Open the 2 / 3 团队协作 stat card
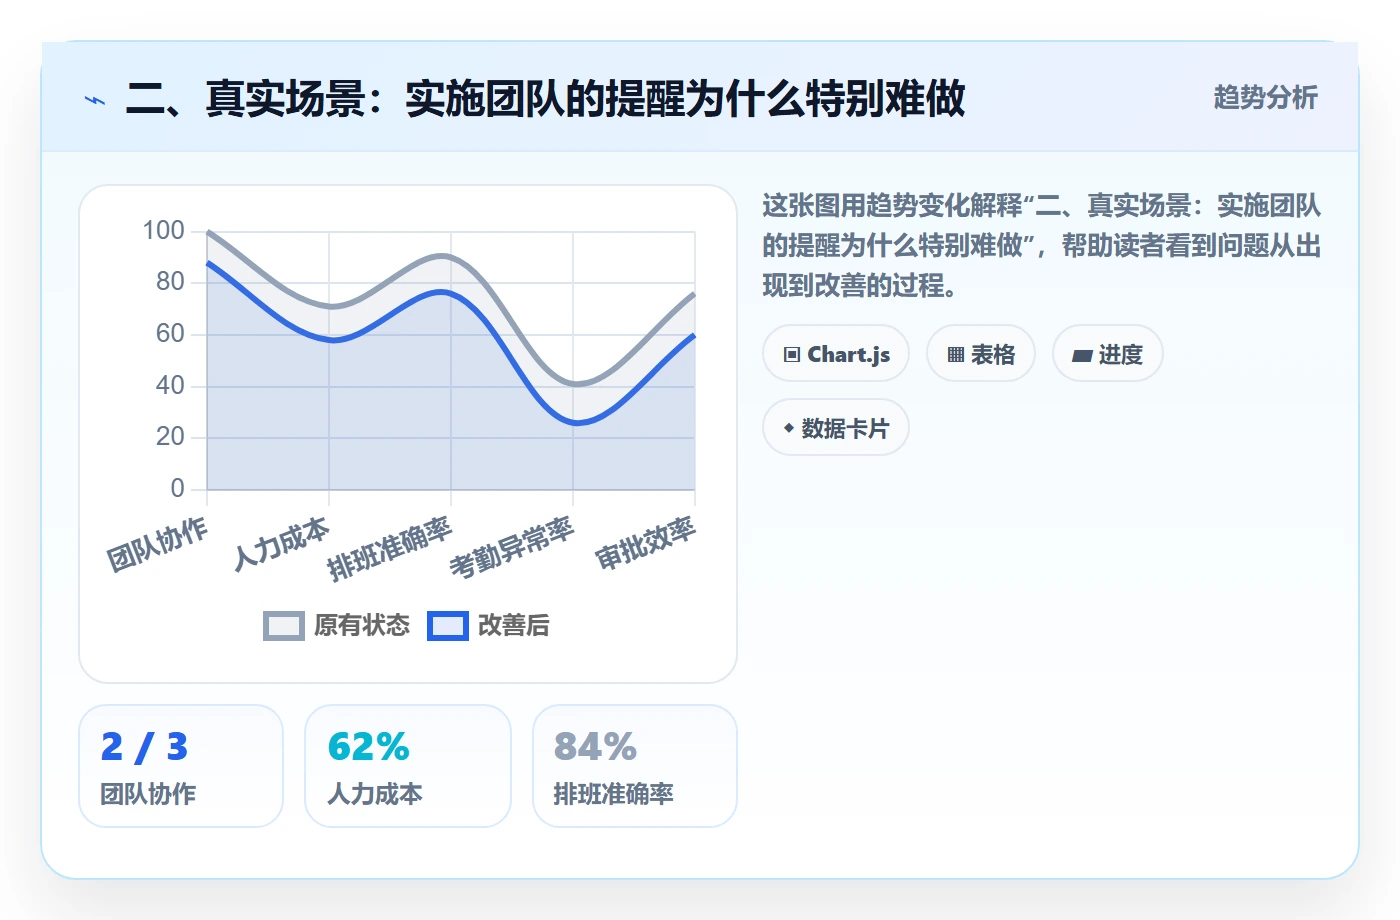This screenshot has width=1400, height=920. pos(181,766)
